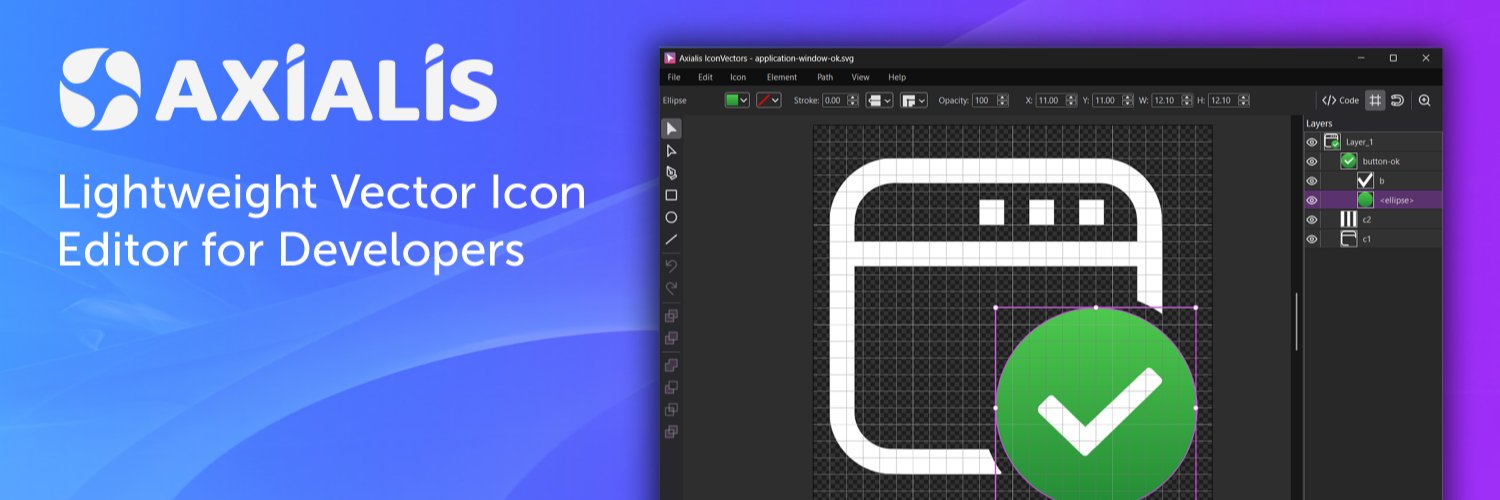
Task: Open the Icon menu
Action: coord(738,77)
